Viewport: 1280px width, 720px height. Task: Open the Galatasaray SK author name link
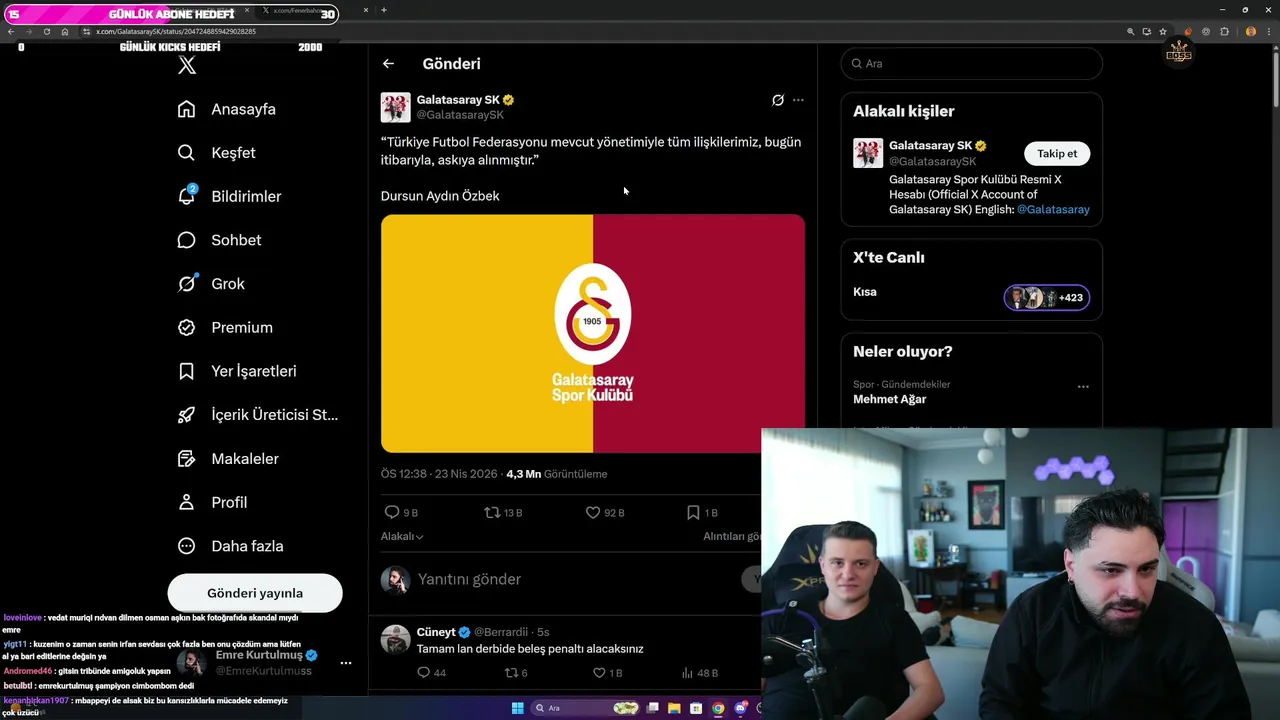coord(458,100)
